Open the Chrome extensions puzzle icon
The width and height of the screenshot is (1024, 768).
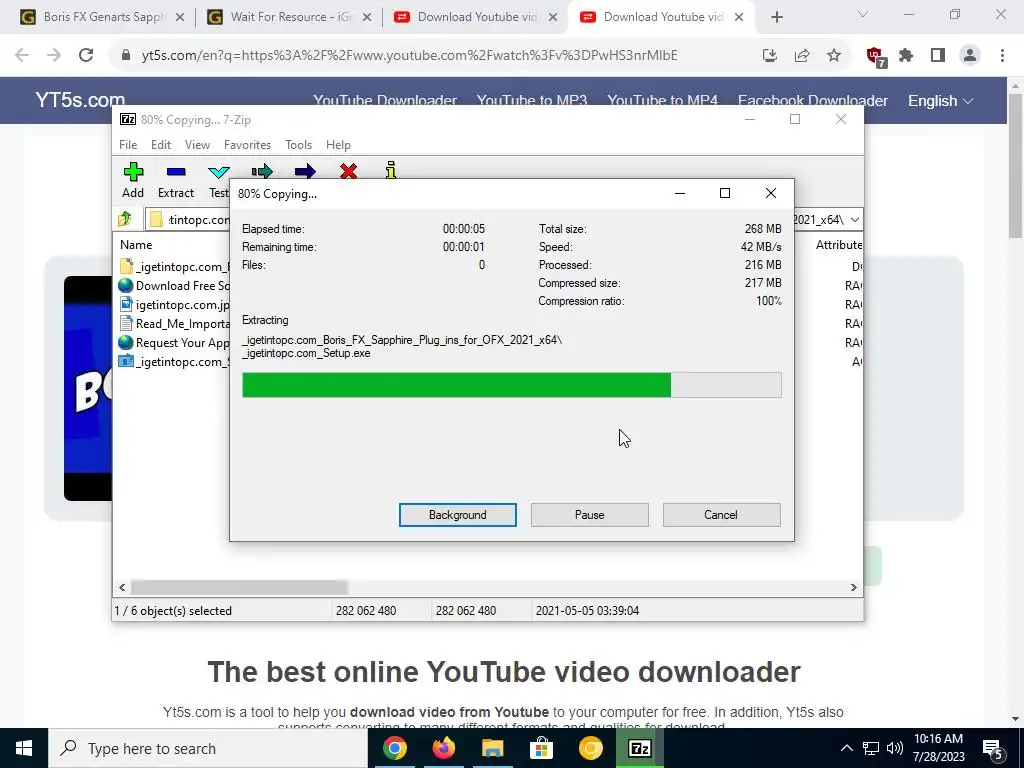(x=906, y=56)
